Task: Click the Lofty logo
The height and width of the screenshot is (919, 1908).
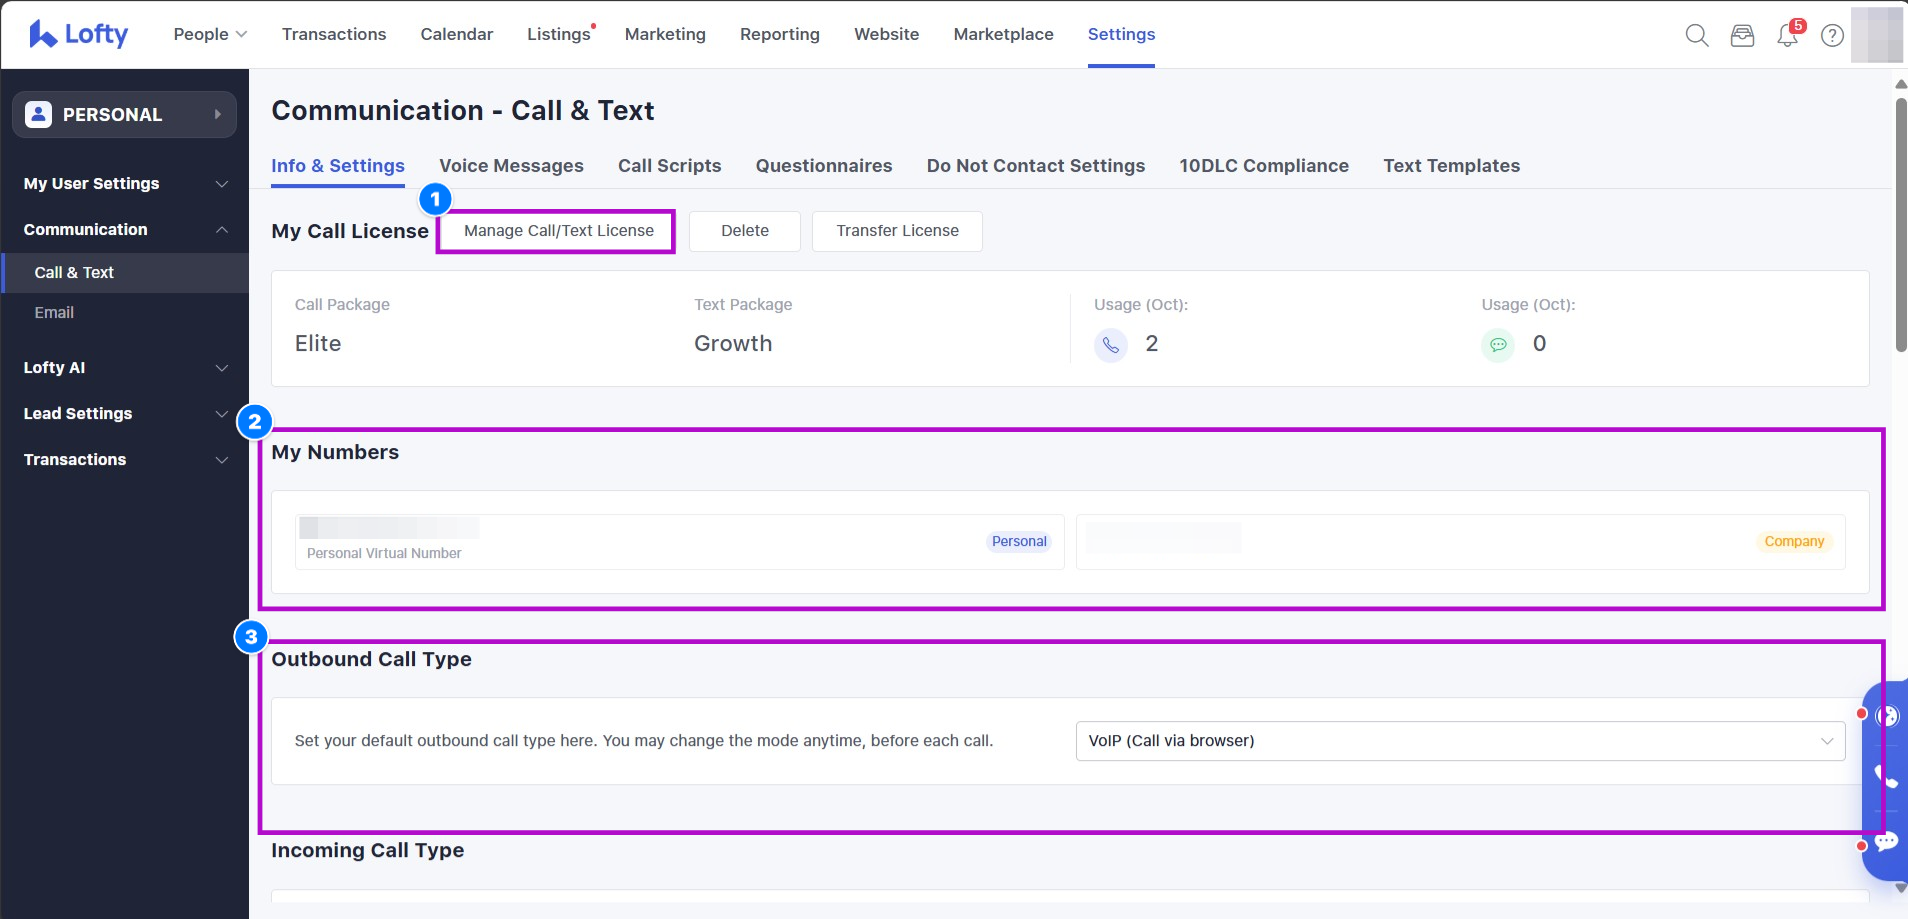Action: [x=79, y=34]
